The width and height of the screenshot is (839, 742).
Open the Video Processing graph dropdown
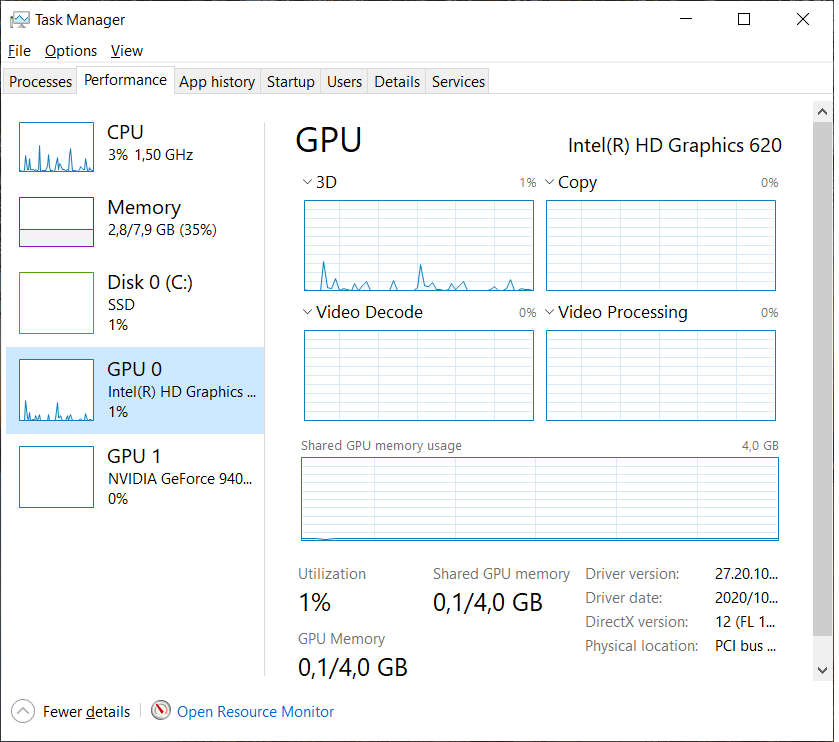coord(549,312)
